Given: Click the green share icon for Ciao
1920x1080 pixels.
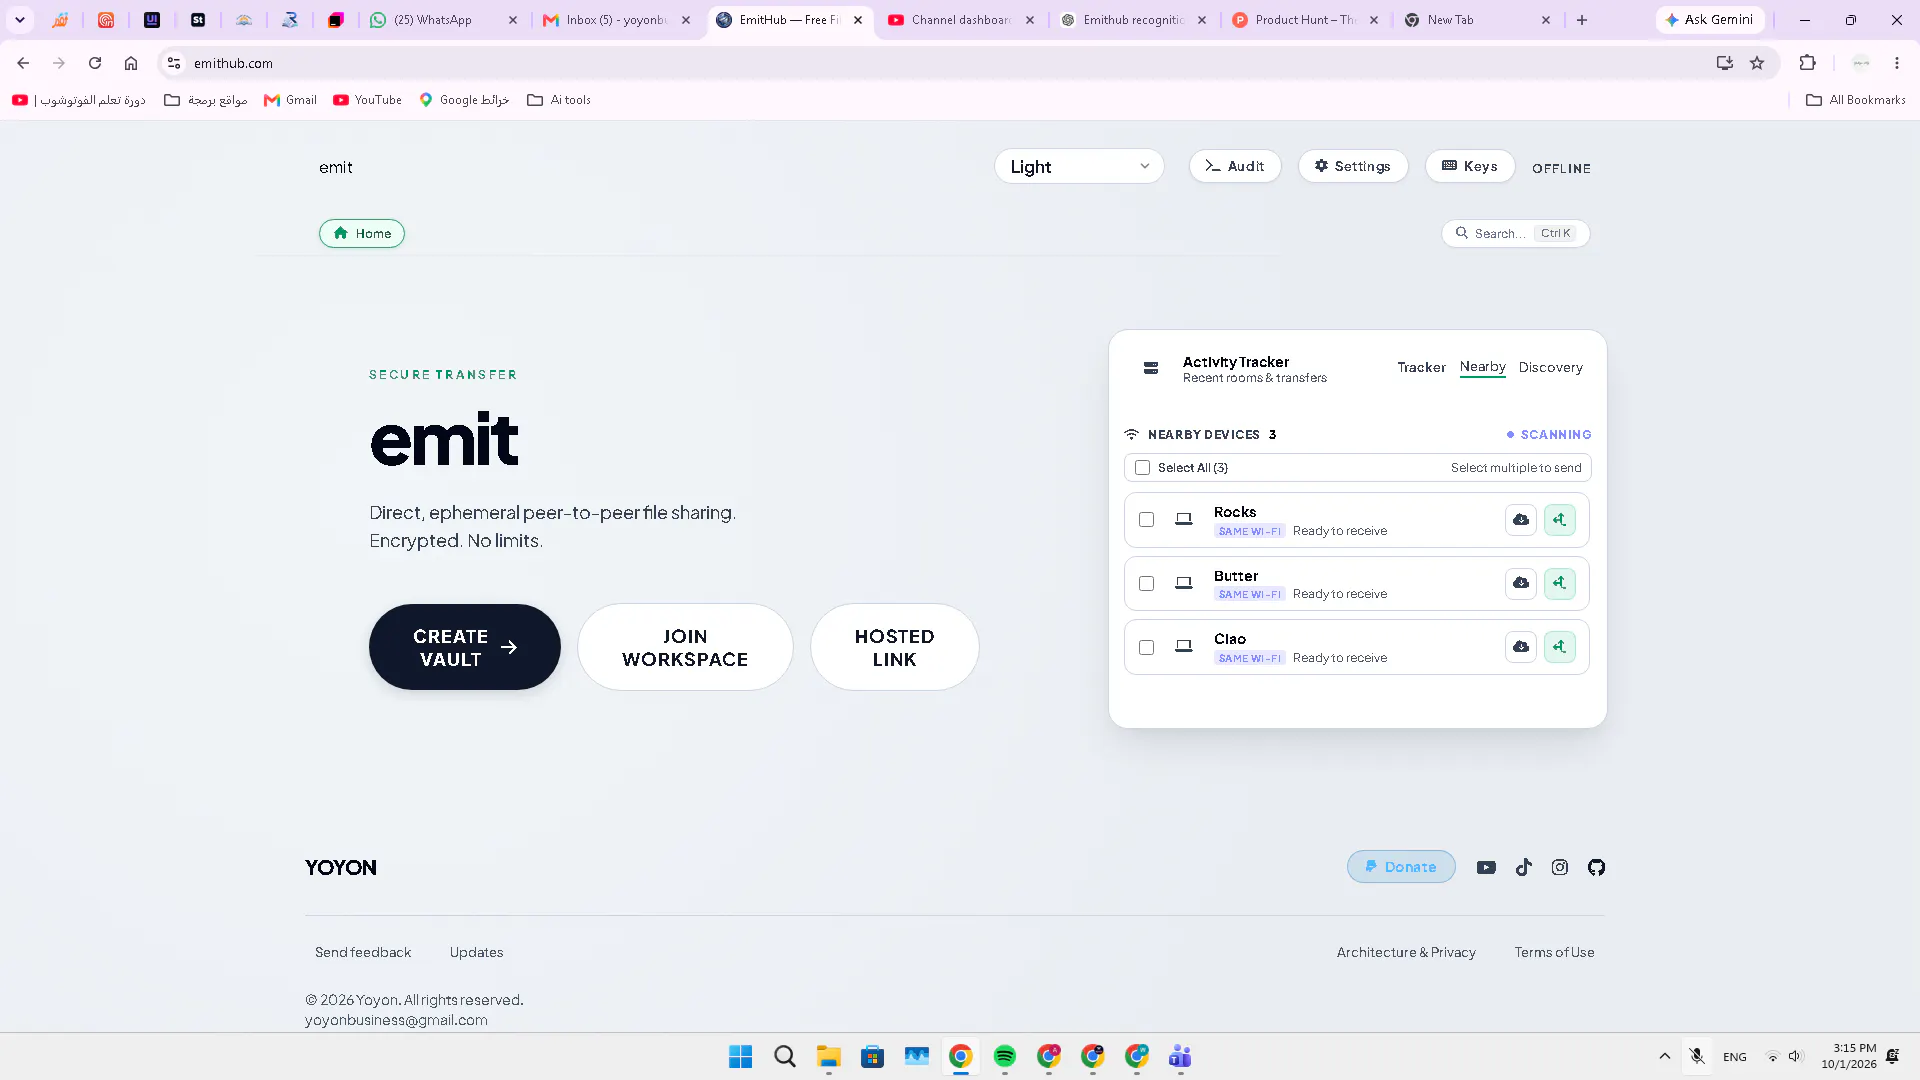Looking at the screenshot, I should [x=1559, y=647].
